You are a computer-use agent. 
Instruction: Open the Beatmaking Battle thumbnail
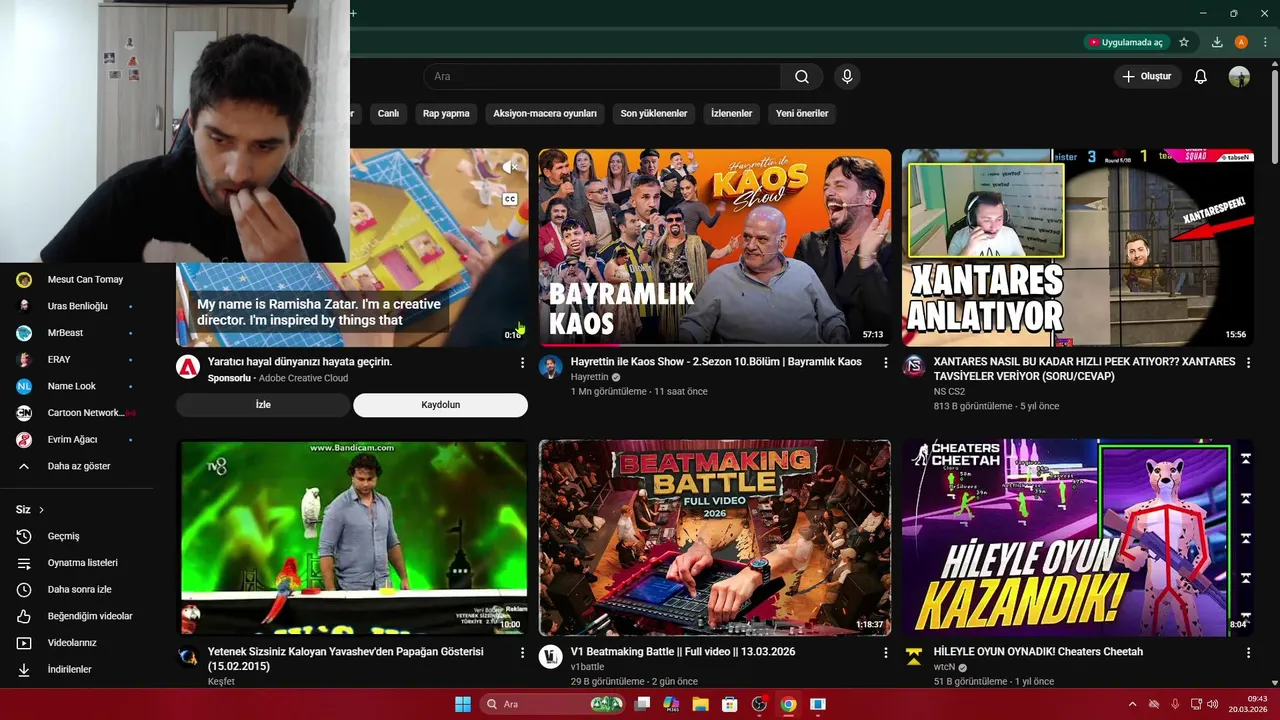coord(715,538)
